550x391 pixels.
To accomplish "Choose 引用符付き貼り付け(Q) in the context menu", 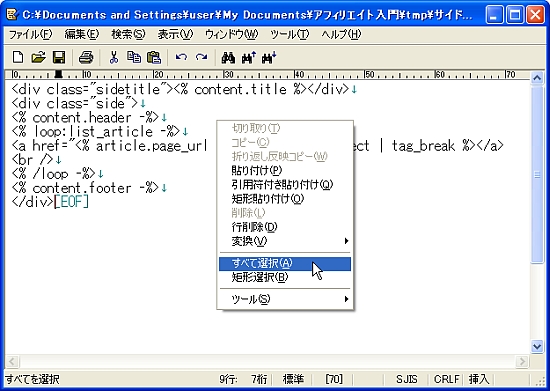I will [285, 184].
